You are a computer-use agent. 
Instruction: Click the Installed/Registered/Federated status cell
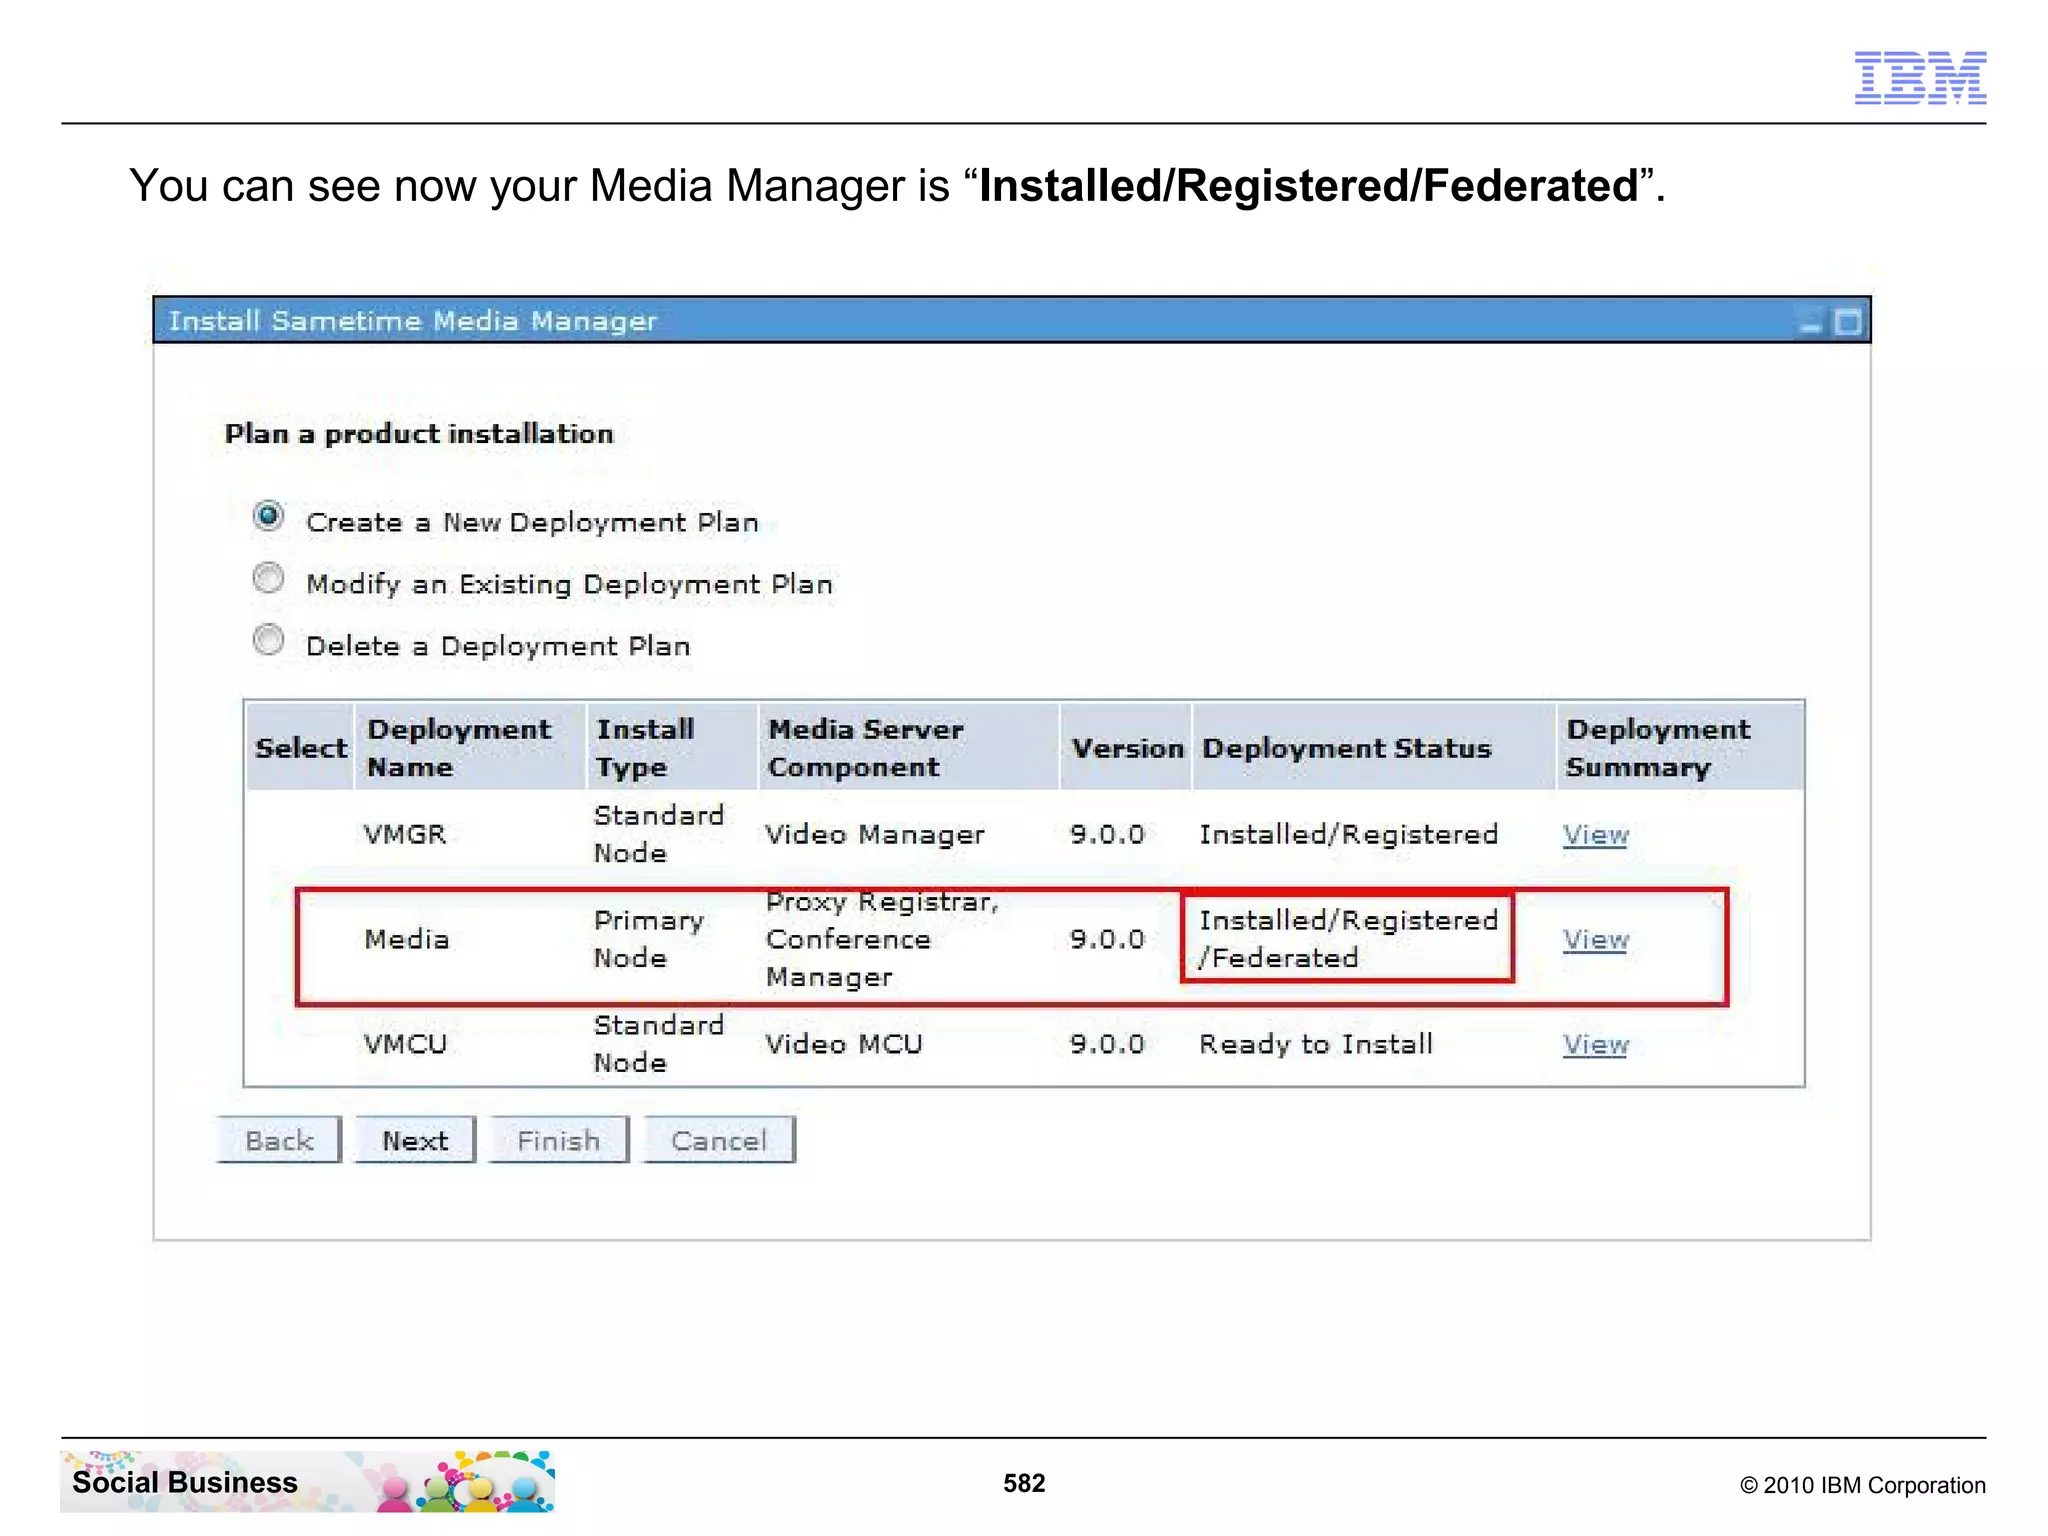tap(1348, 939)
